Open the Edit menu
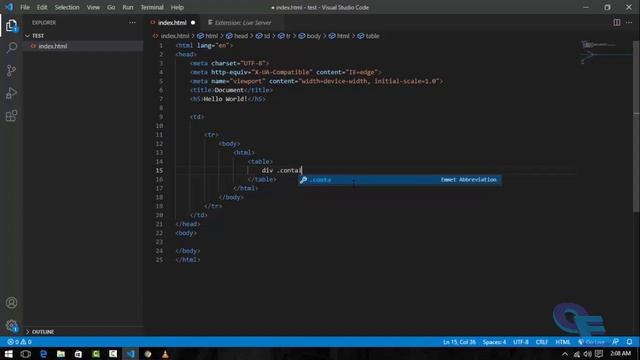The image size is (640, 360). [x=42, y=7]
